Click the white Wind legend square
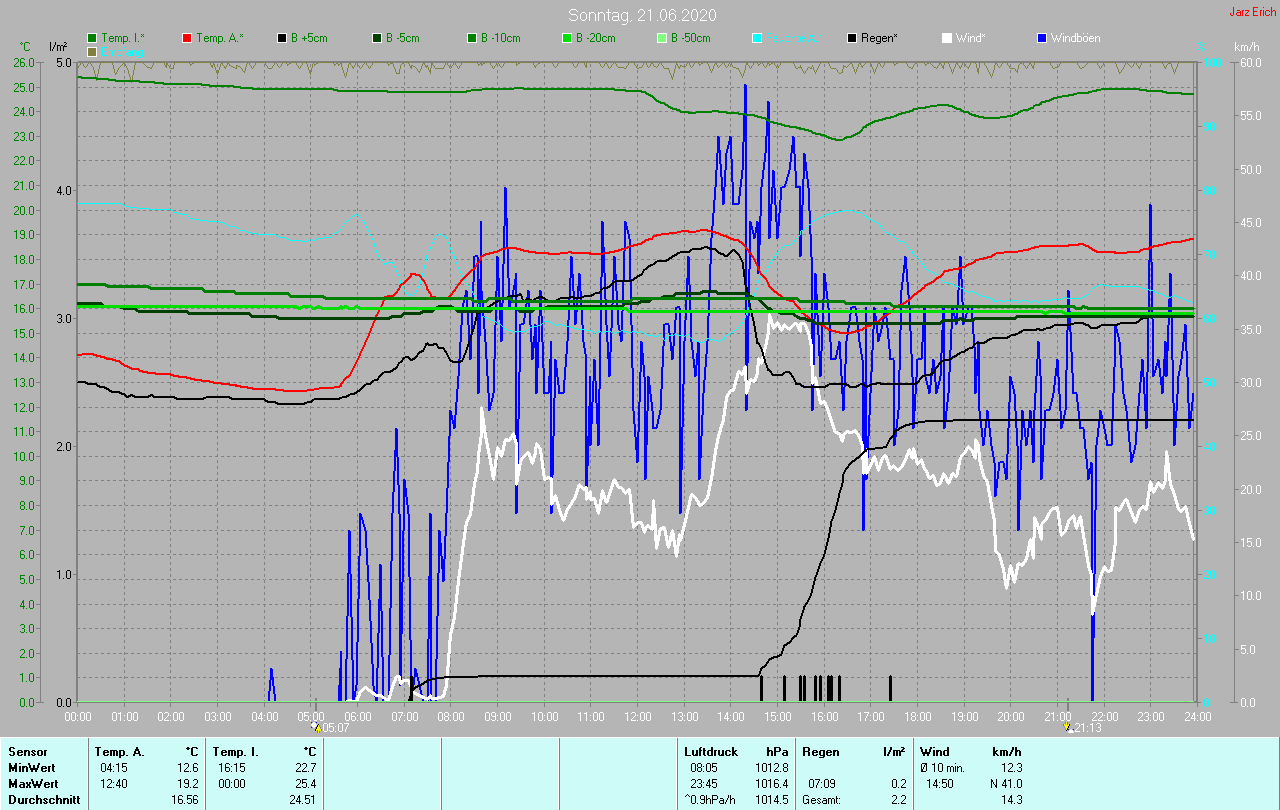This screenshot has height=810, width=1280. pos(947,38)
